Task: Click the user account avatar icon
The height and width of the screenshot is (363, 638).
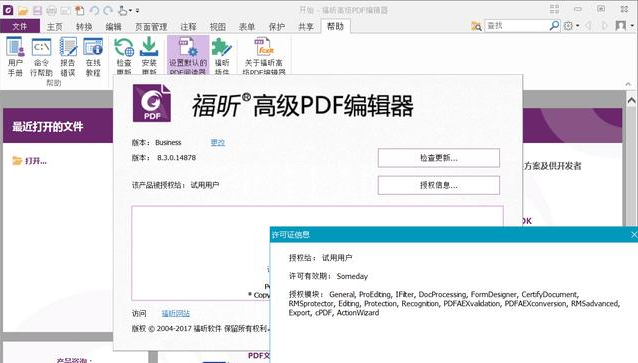Action: pyautogui.click(x=621, y=26)
